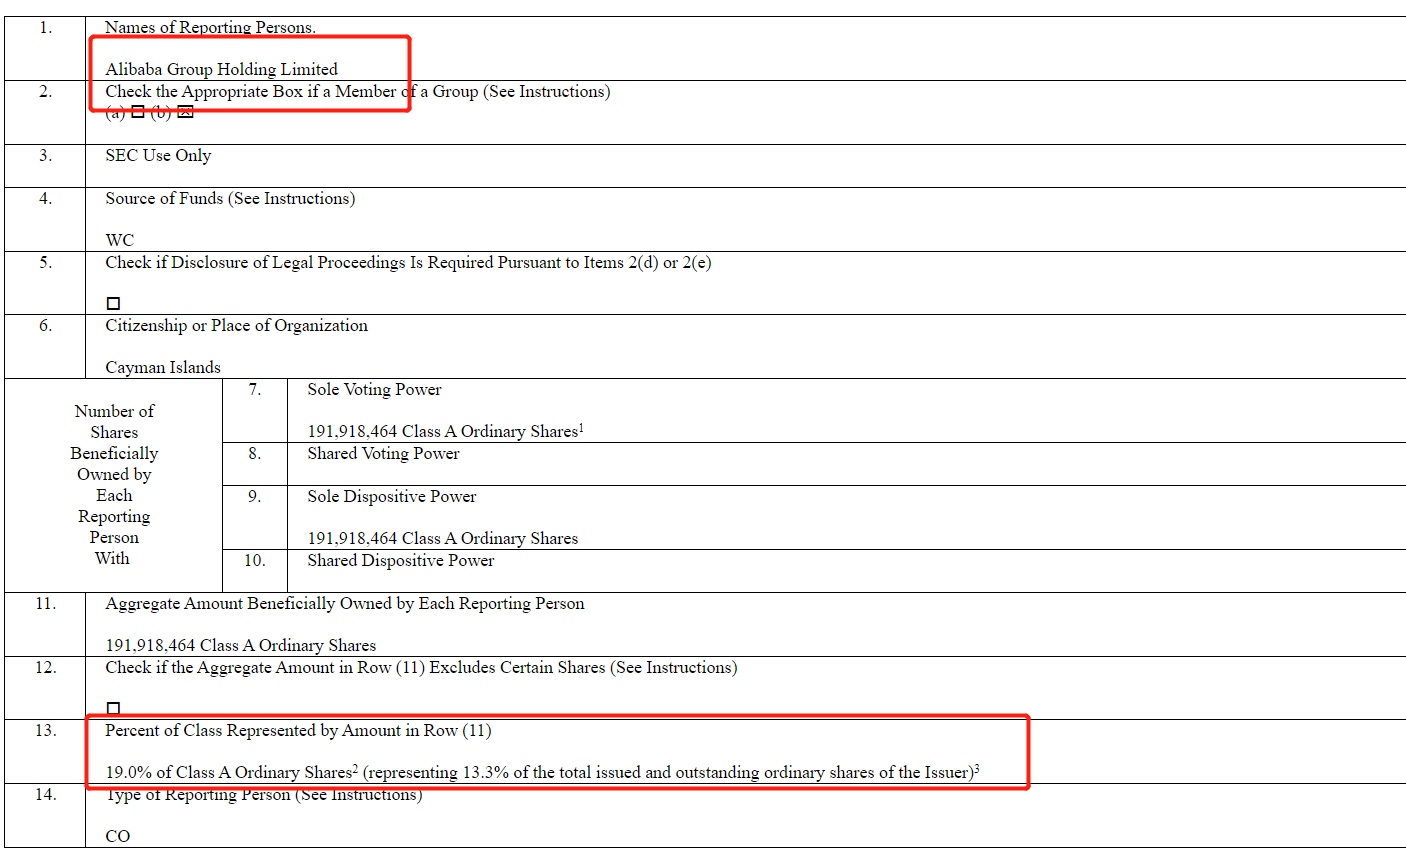Click "Source of Funds (See Instructions)" label
1406x857 pixels.
(x=230, y=199)
